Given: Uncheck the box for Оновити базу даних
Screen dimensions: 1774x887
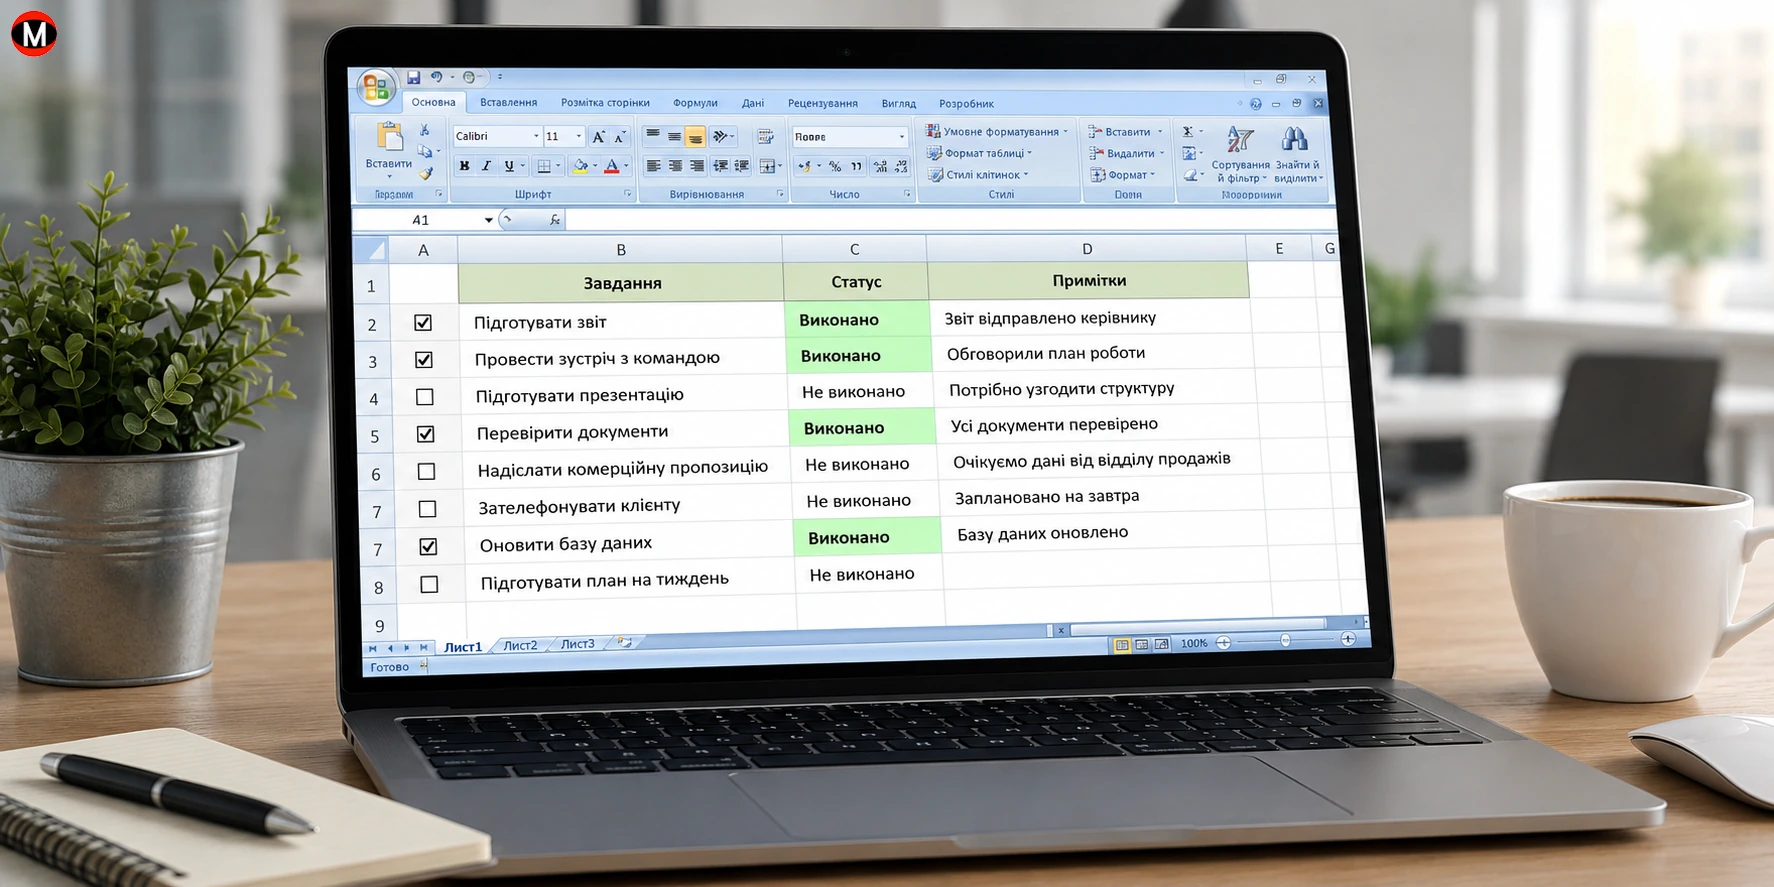Looking at the screenshot, I should click(x=429, y=547).
